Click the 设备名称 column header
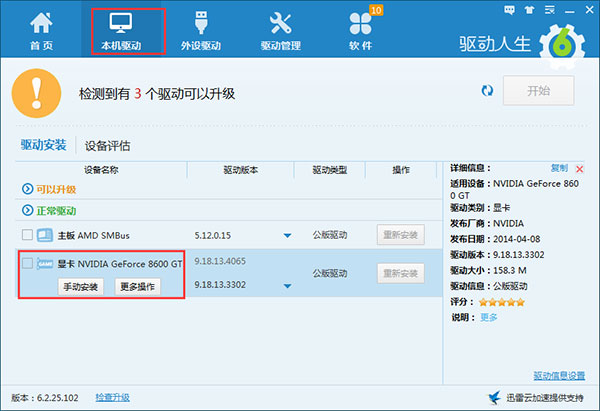This screenshot has height=411, width=600. pyautogui.click(x=101, y=170)
